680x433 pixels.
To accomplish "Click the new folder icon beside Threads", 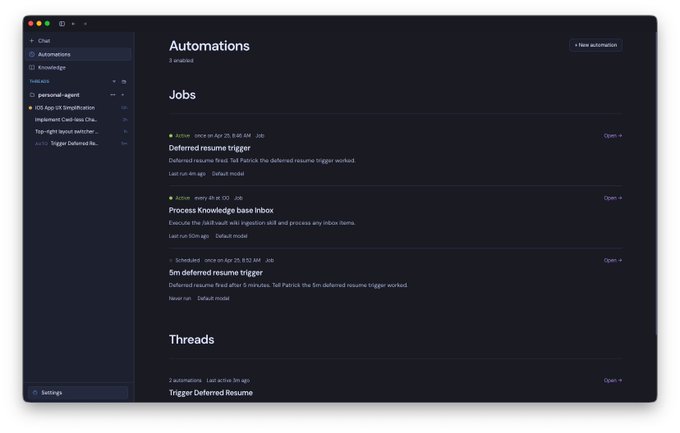I will point(124,82).
